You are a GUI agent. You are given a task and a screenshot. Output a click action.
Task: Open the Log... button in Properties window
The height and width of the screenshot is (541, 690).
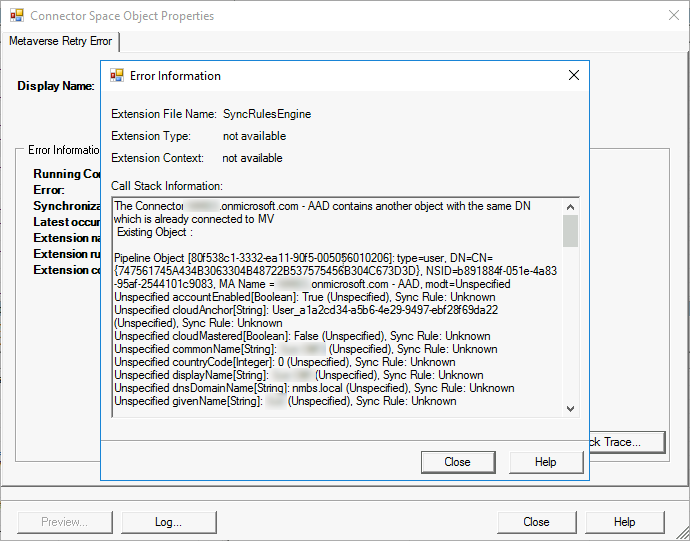click(x=169, y=522)
